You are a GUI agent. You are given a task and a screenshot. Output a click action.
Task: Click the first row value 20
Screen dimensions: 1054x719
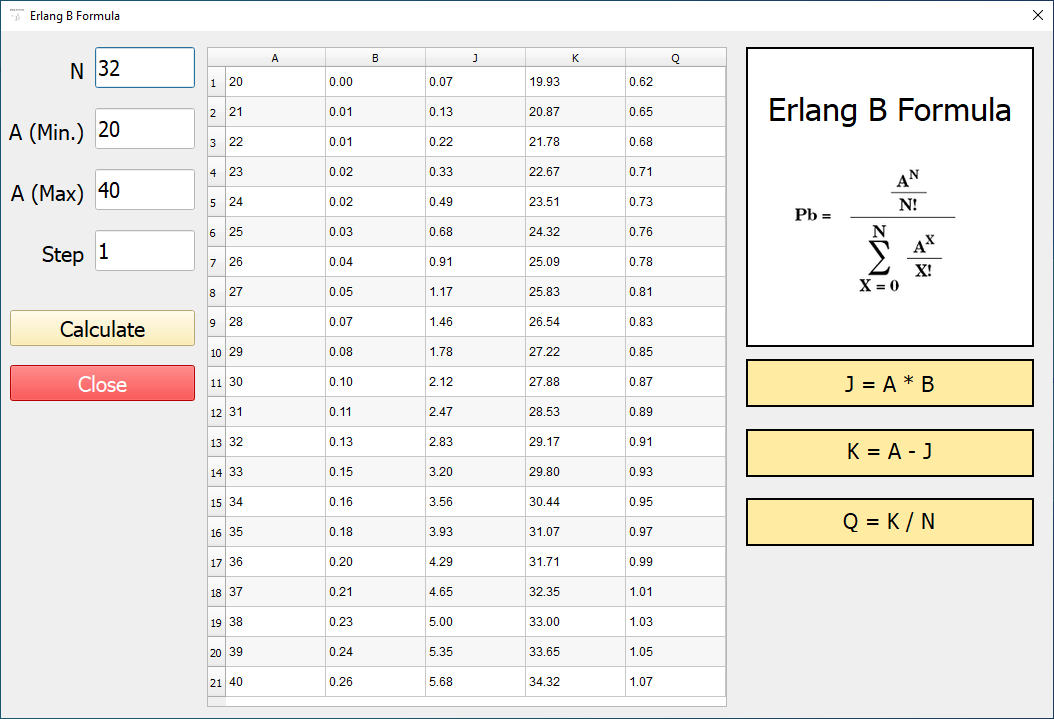[275, 82]
